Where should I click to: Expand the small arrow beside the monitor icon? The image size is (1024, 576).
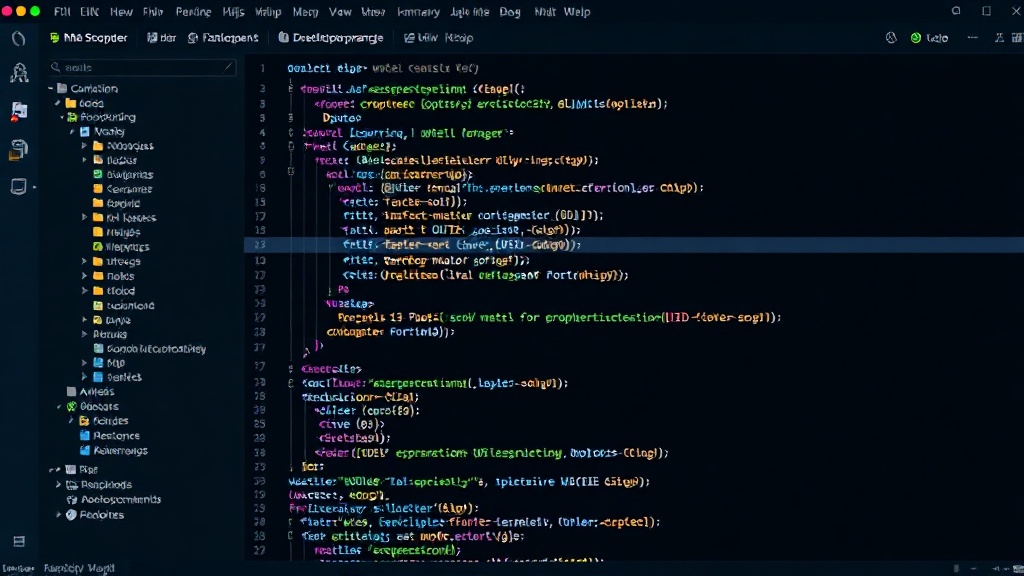pos(34,187)
